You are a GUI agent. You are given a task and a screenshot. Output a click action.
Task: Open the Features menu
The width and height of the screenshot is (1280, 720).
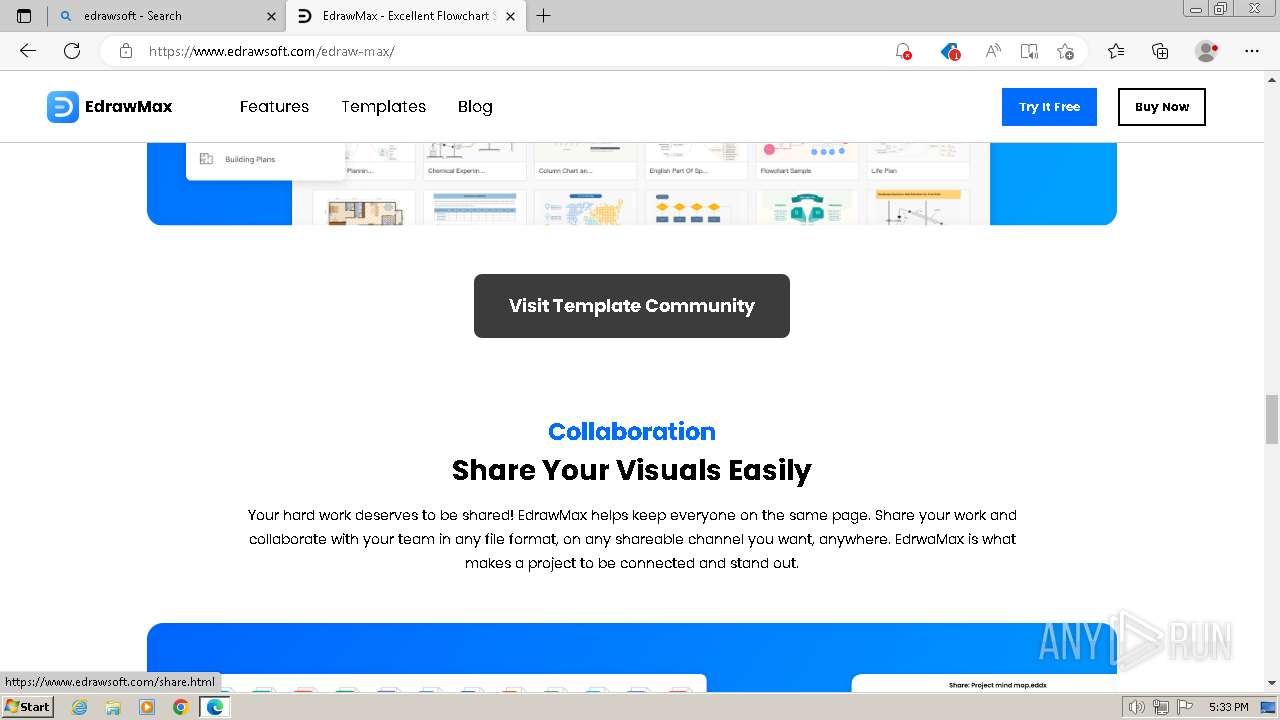274,107
